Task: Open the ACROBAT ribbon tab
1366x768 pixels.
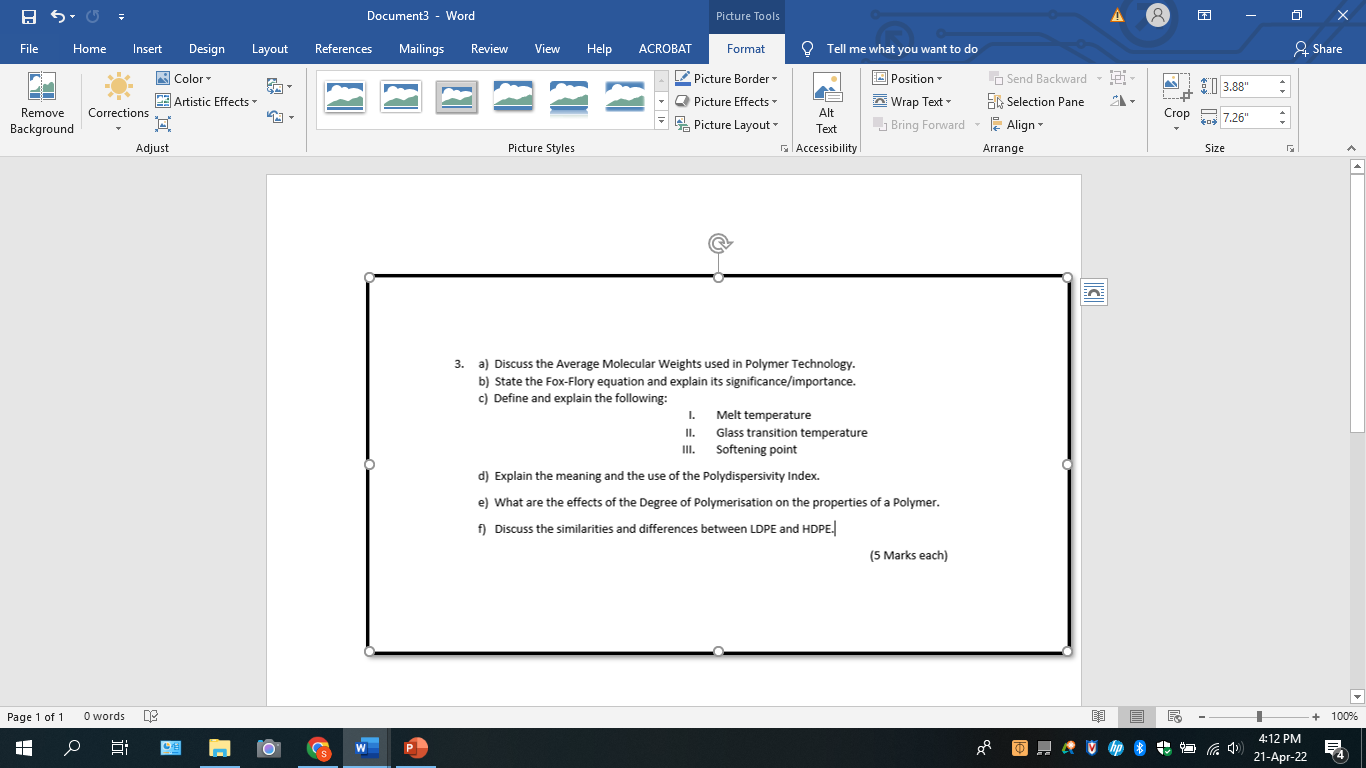Action: [x=665, y=48]
